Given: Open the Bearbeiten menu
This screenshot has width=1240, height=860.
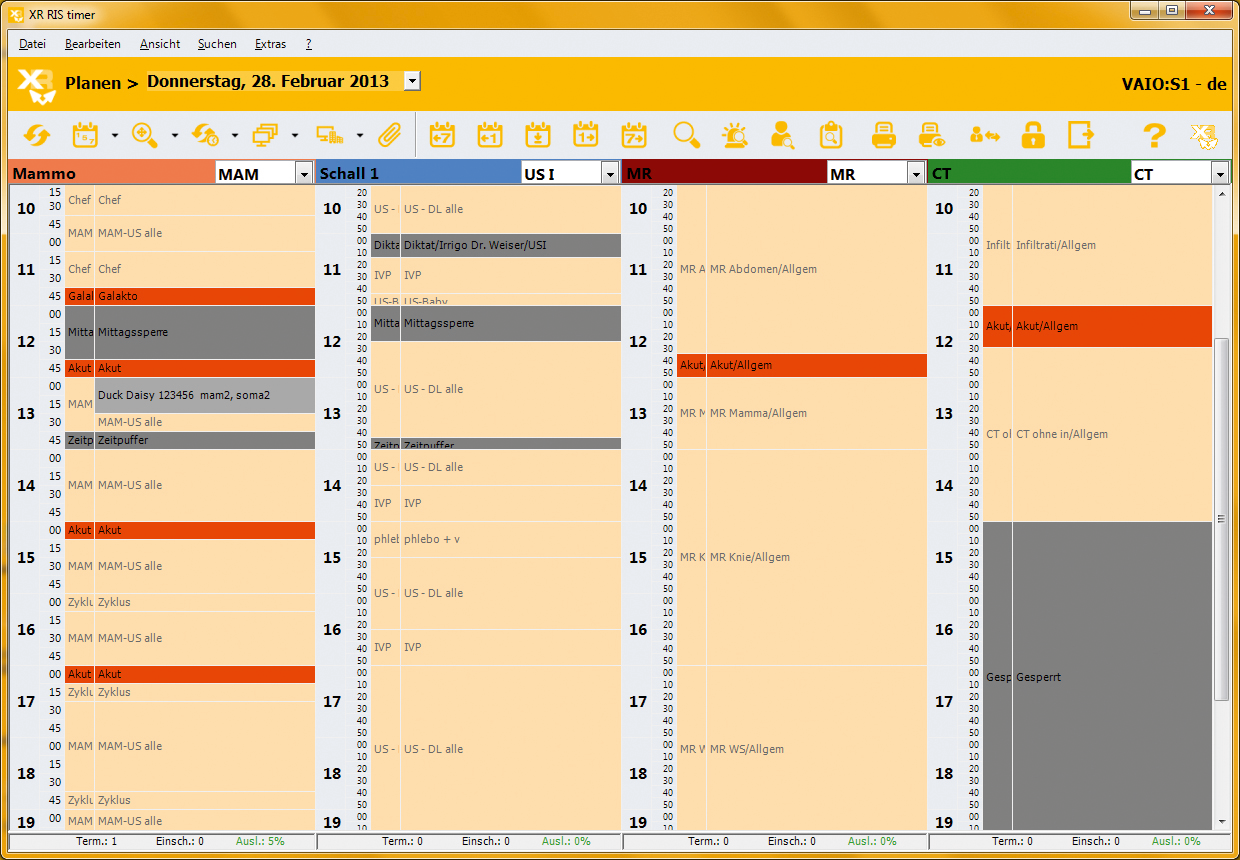Looking at the screenshot, I should click(92, 44).
